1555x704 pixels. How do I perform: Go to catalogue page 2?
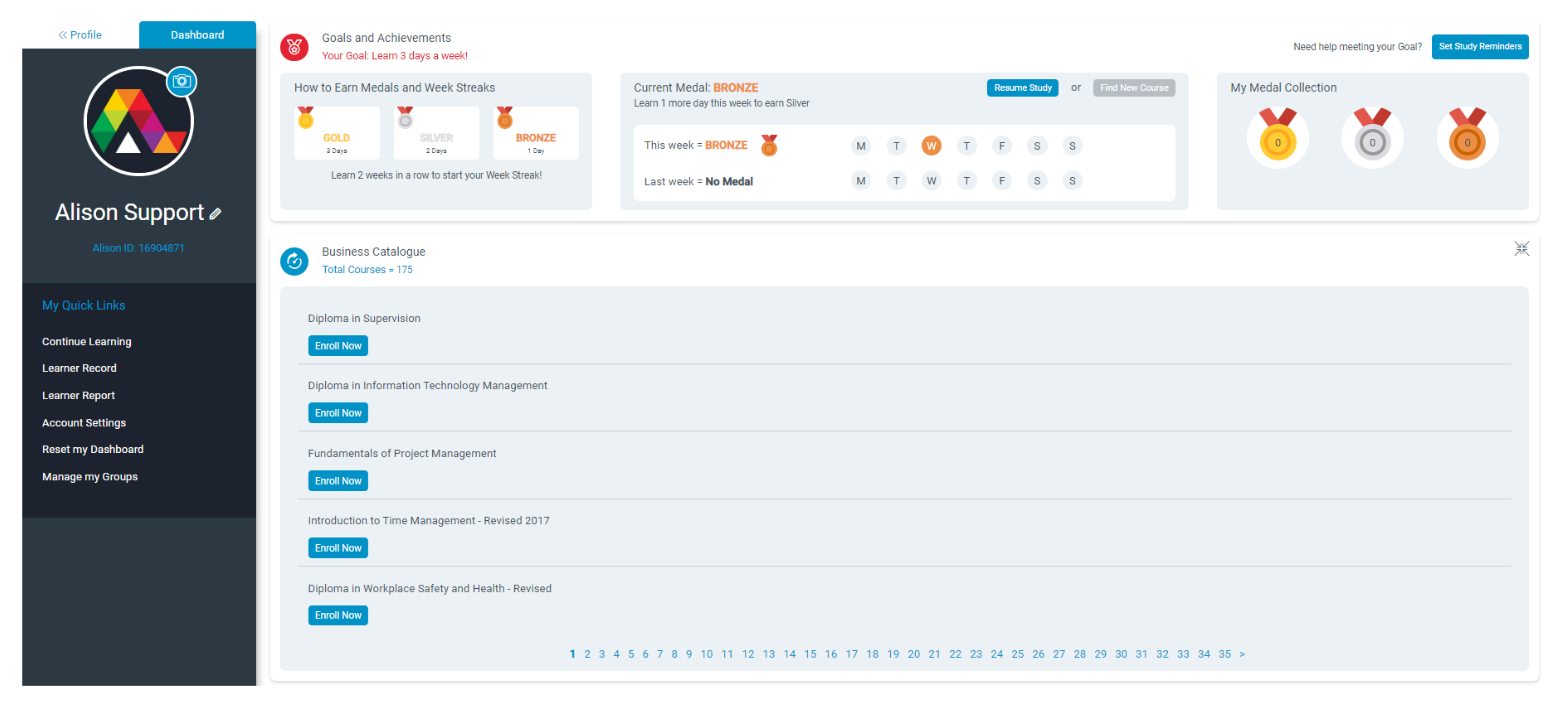(588, 654)
